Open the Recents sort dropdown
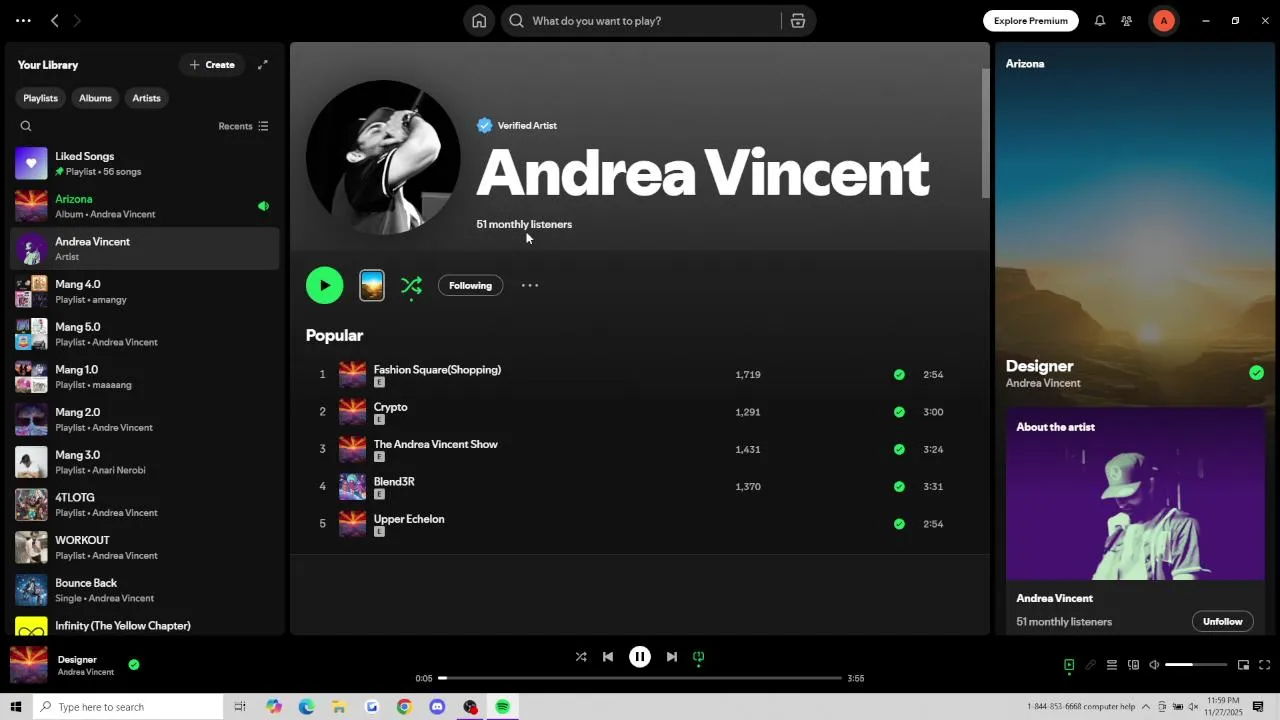This screenshot has width=1280, height=720. (243, 126)
